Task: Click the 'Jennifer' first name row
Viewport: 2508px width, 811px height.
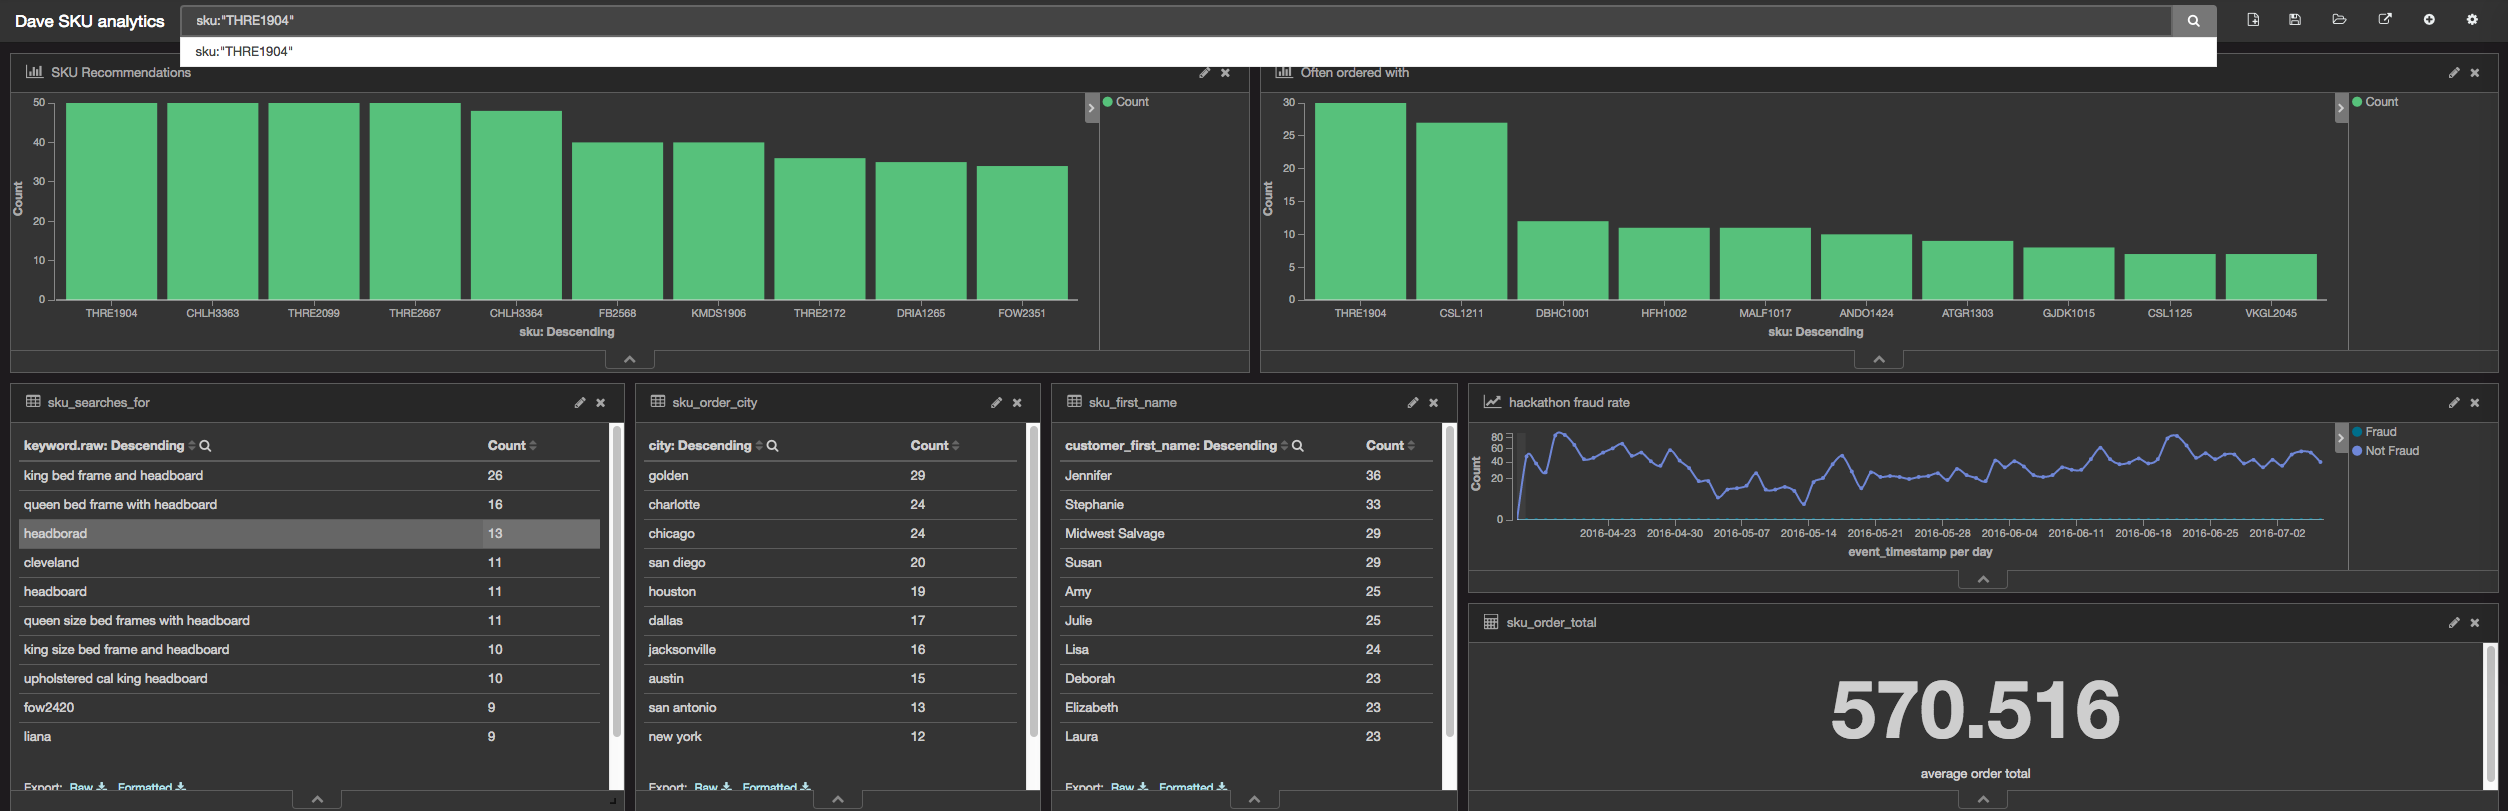Action: click(1248, 476)
